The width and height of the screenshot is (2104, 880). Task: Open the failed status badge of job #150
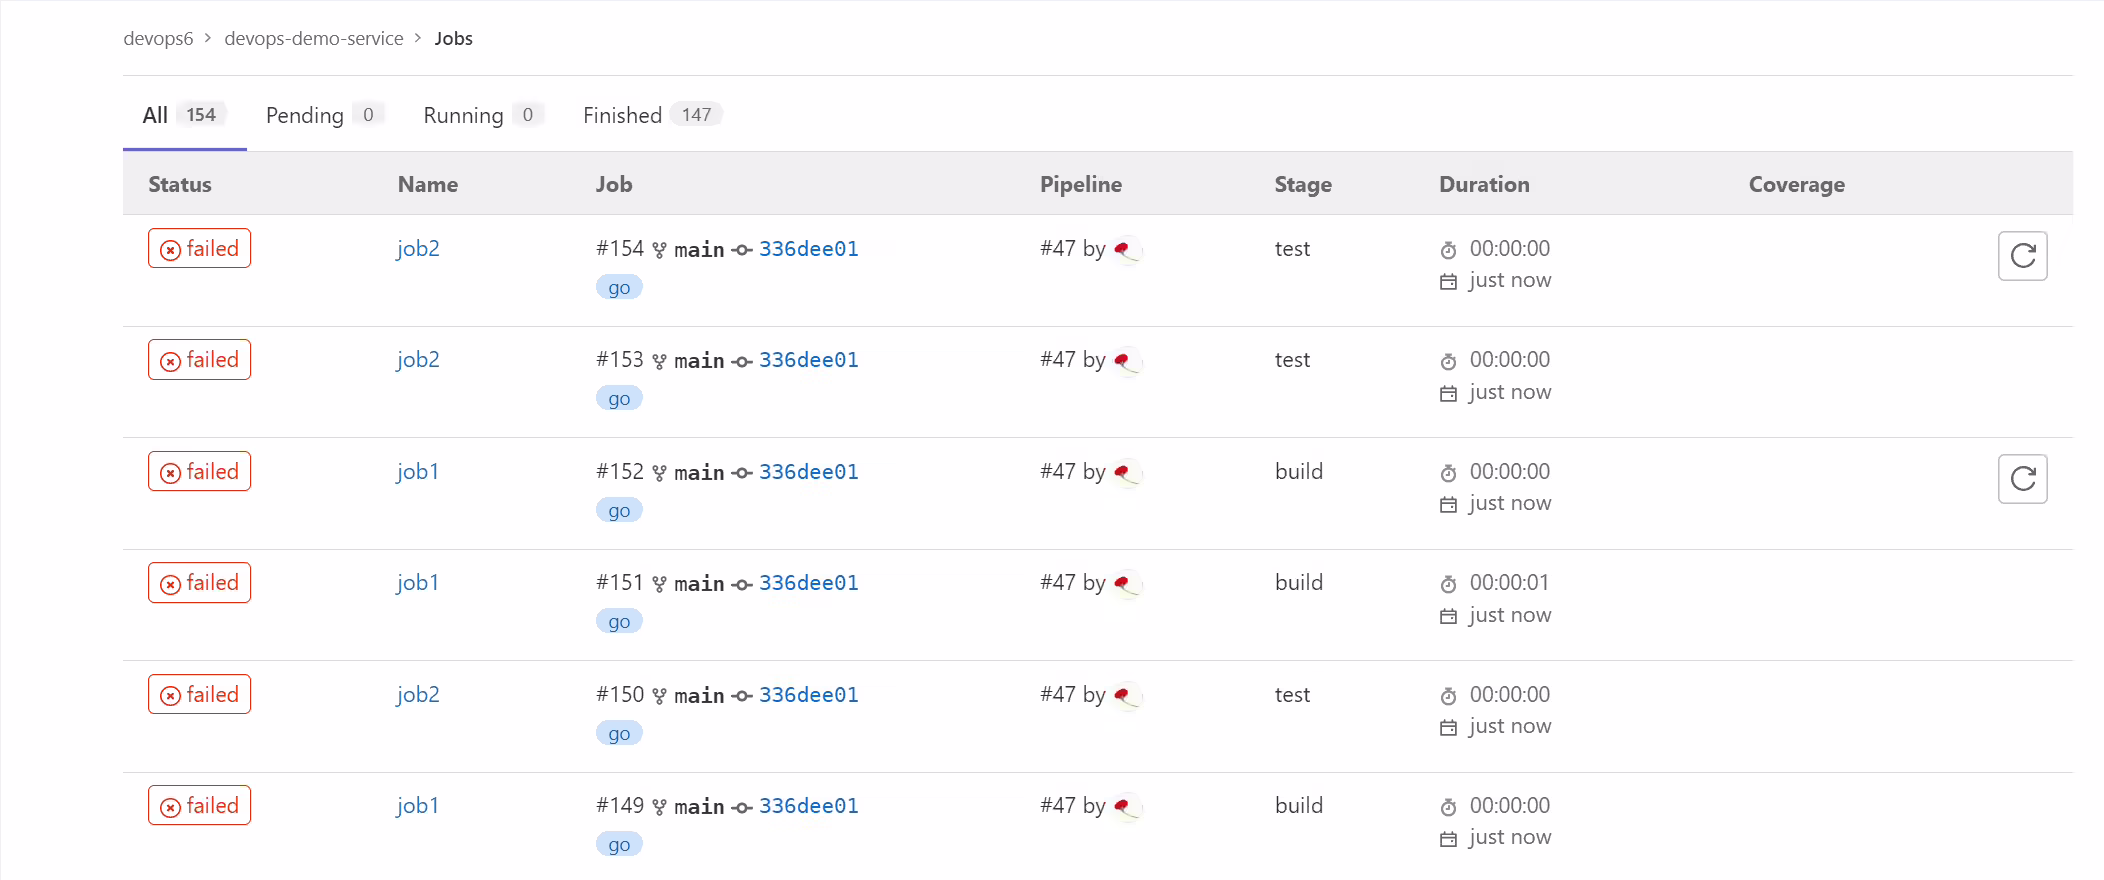(x=199, y=694)
